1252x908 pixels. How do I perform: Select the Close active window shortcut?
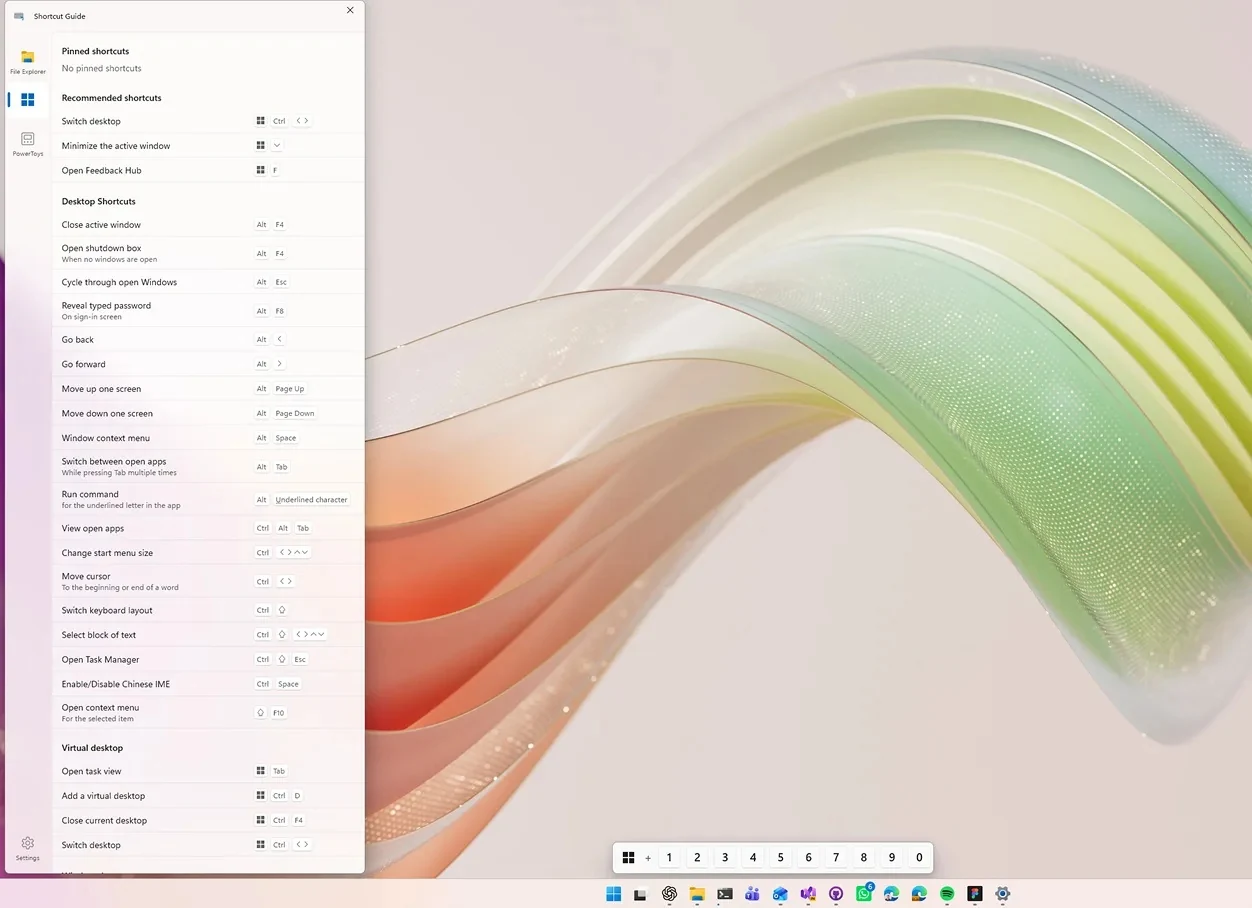208,225
